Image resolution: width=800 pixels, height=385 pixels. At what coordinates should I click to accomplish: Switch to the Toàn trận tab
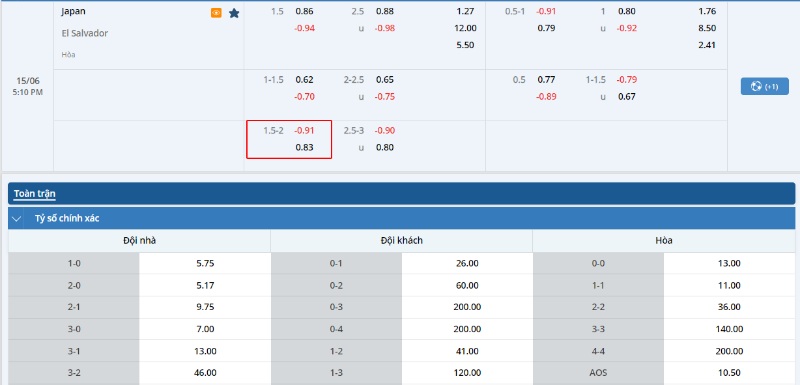point(34,194)
